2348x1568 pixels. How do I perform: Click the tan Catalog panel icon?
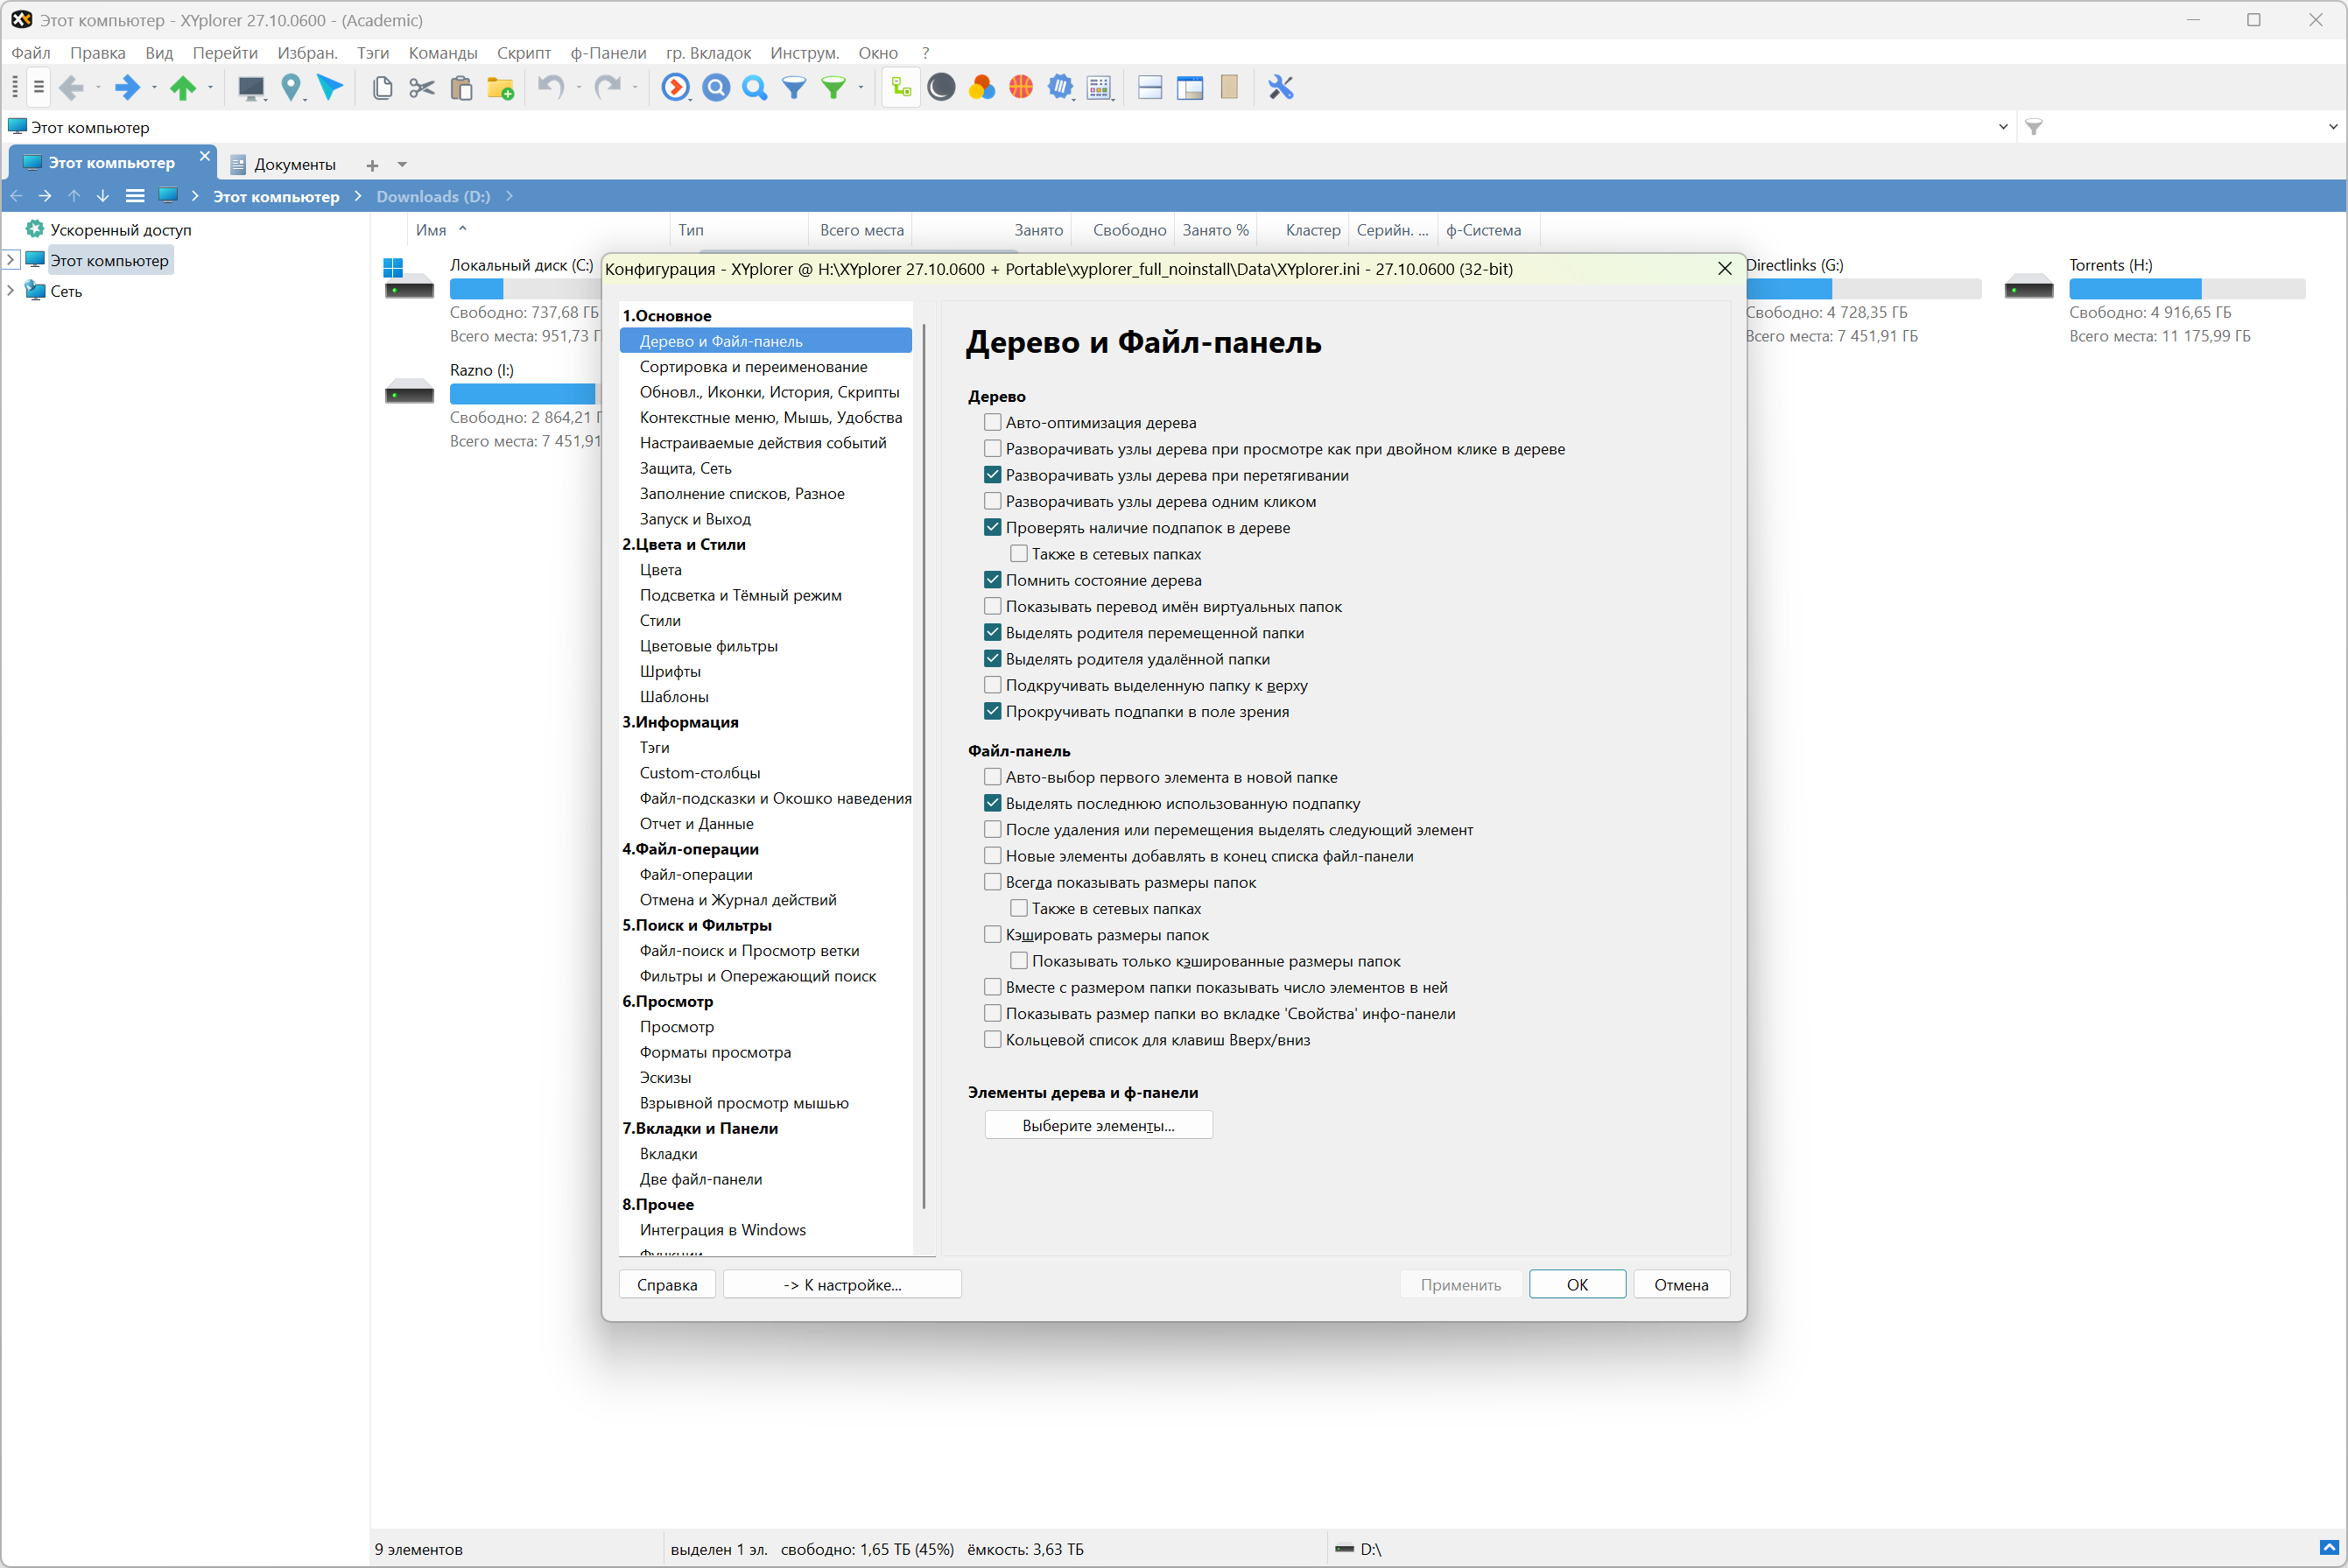[x=1229, y=88]
